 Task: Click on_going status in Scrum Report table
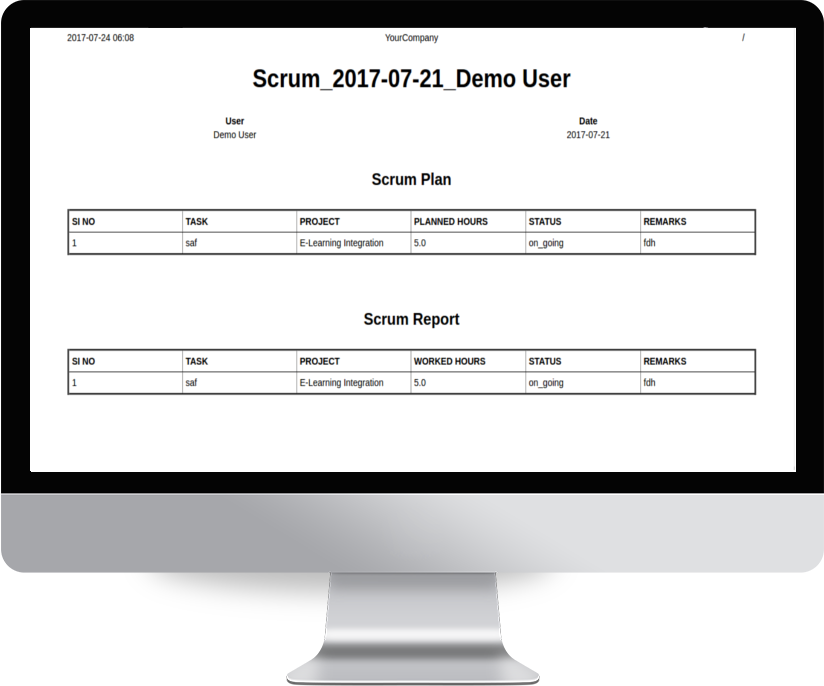click(546, 383)
